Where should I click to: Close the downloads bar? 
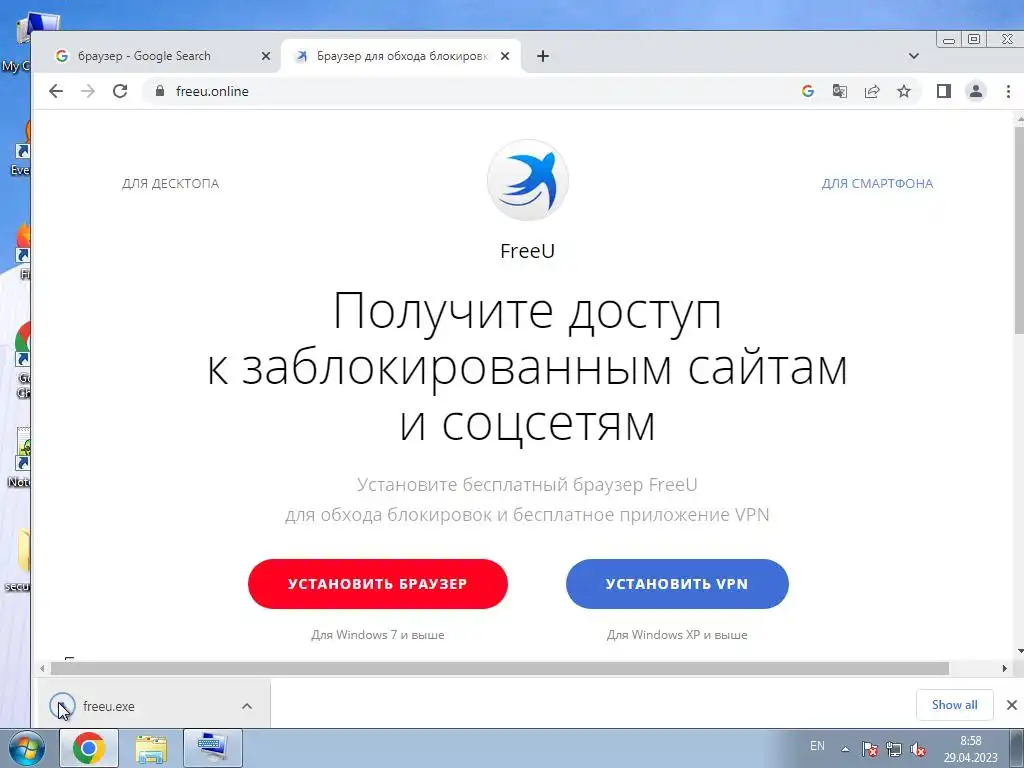[x=1012, y=705]
